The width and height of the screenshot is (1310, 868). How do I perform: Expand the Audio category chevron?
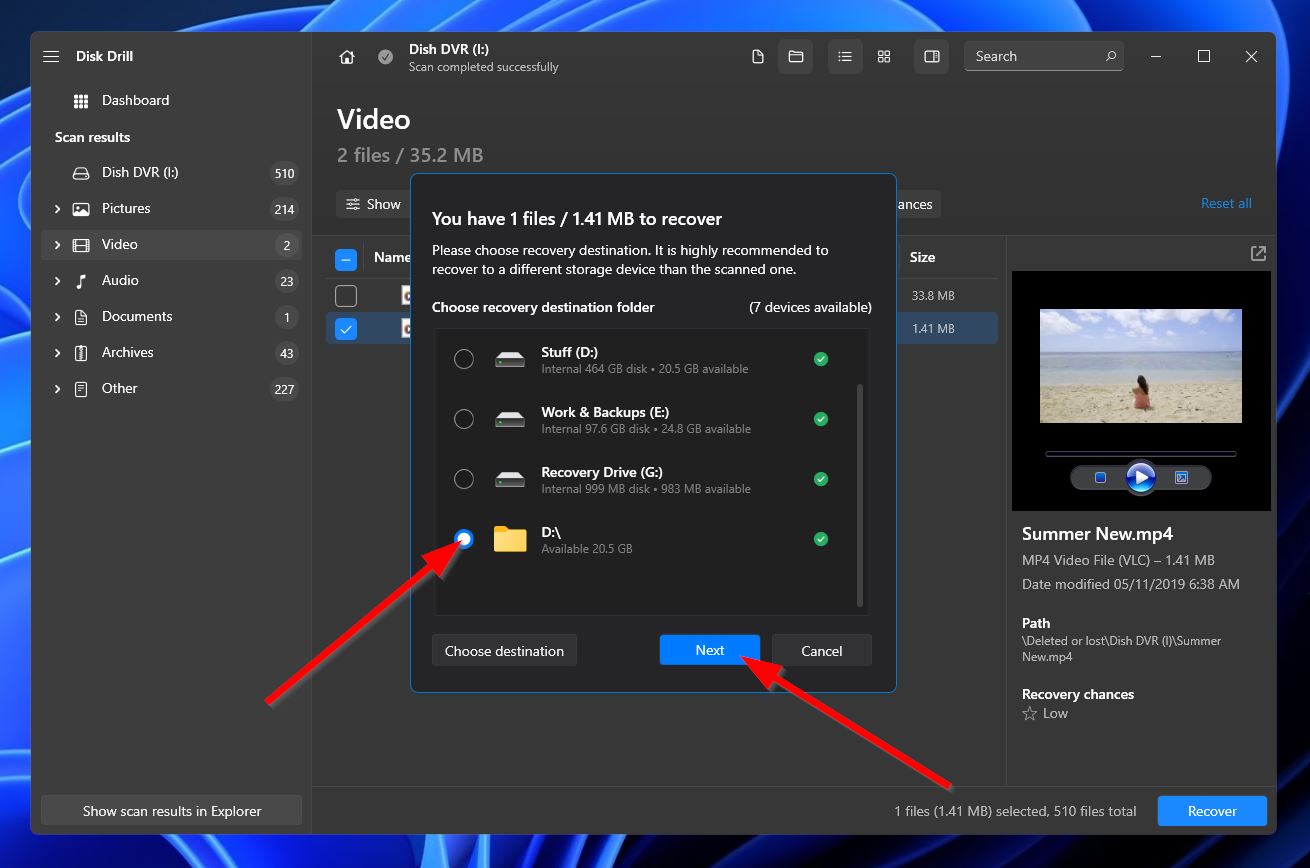tap(57, 281)
